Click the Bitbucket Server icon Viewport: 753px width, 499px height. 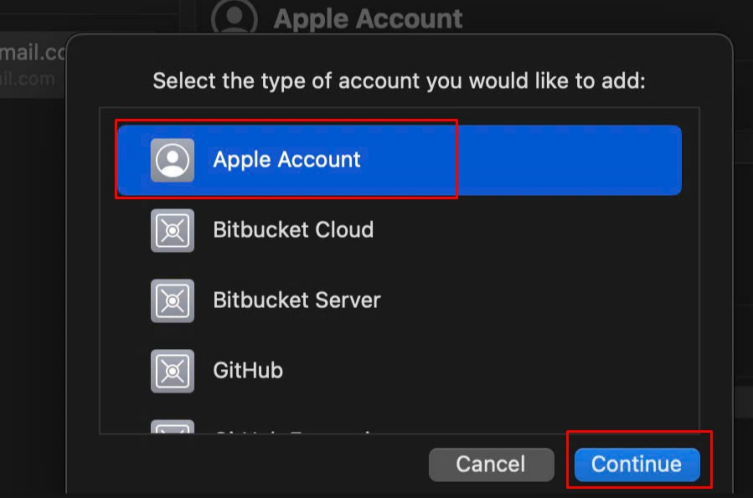[x=172, y=300]
